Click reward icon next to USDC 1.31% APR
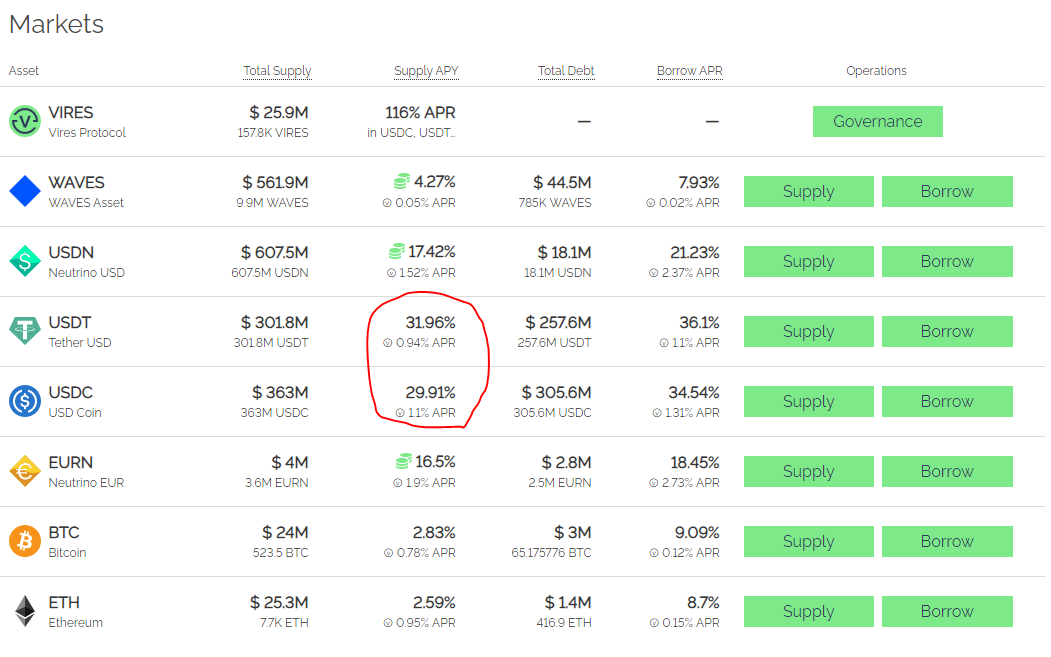 pos(657,413)
